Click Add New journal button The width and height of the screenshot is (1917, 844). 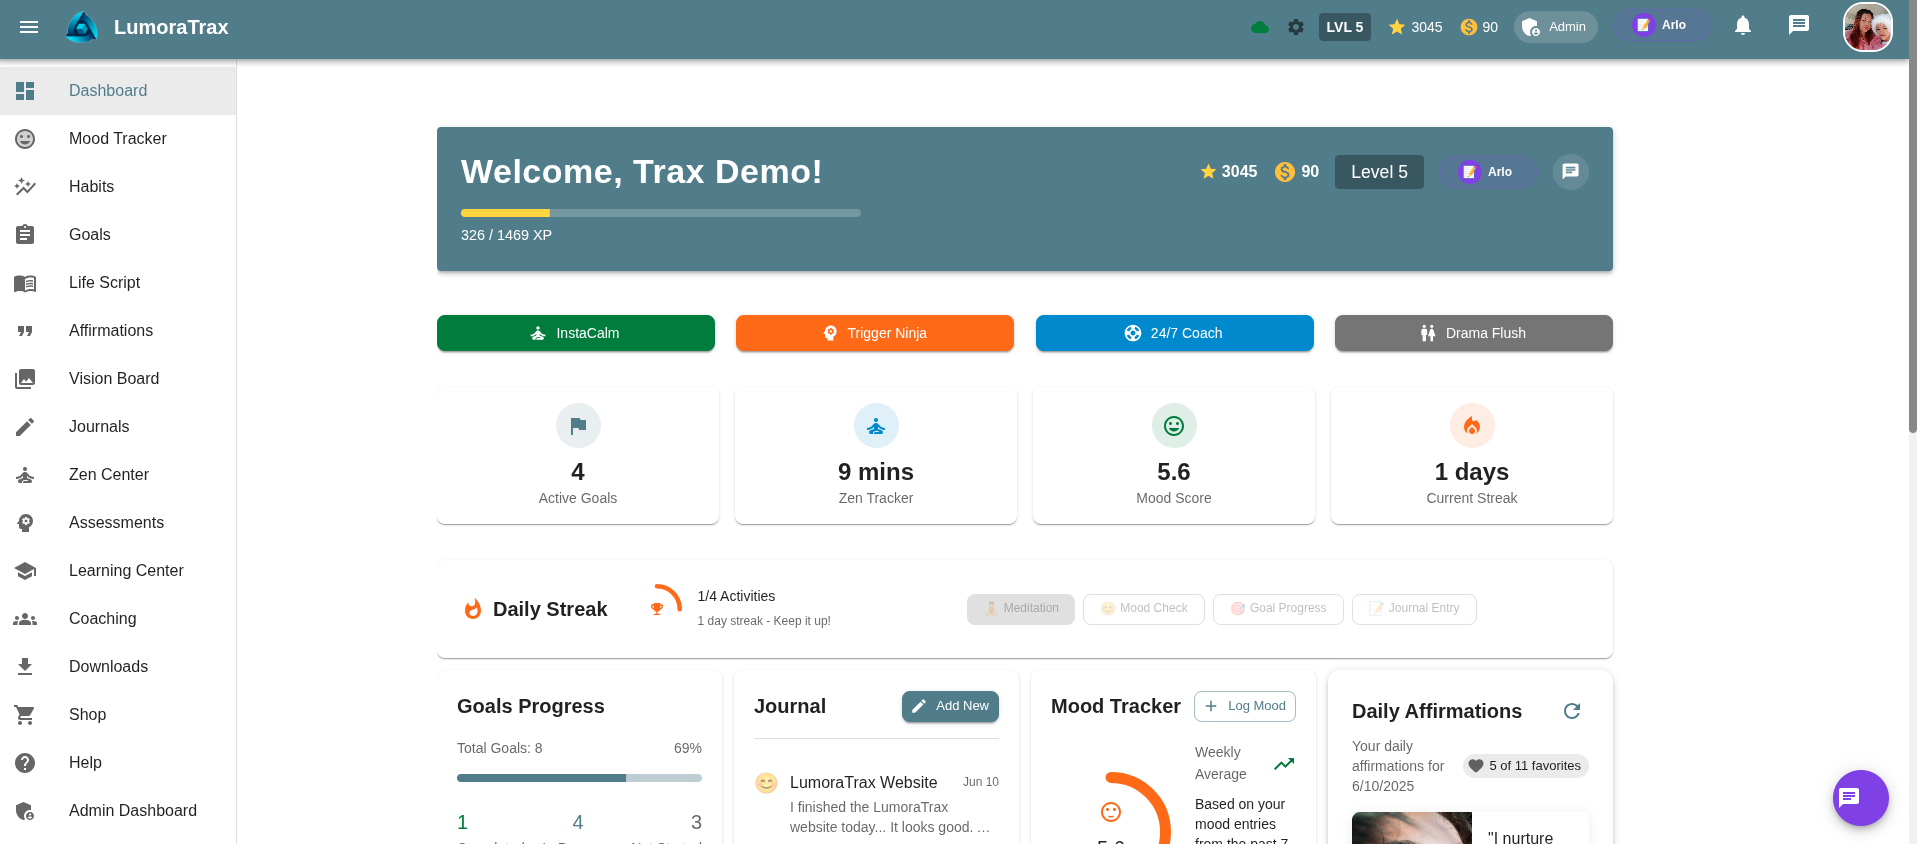point(949,706)
